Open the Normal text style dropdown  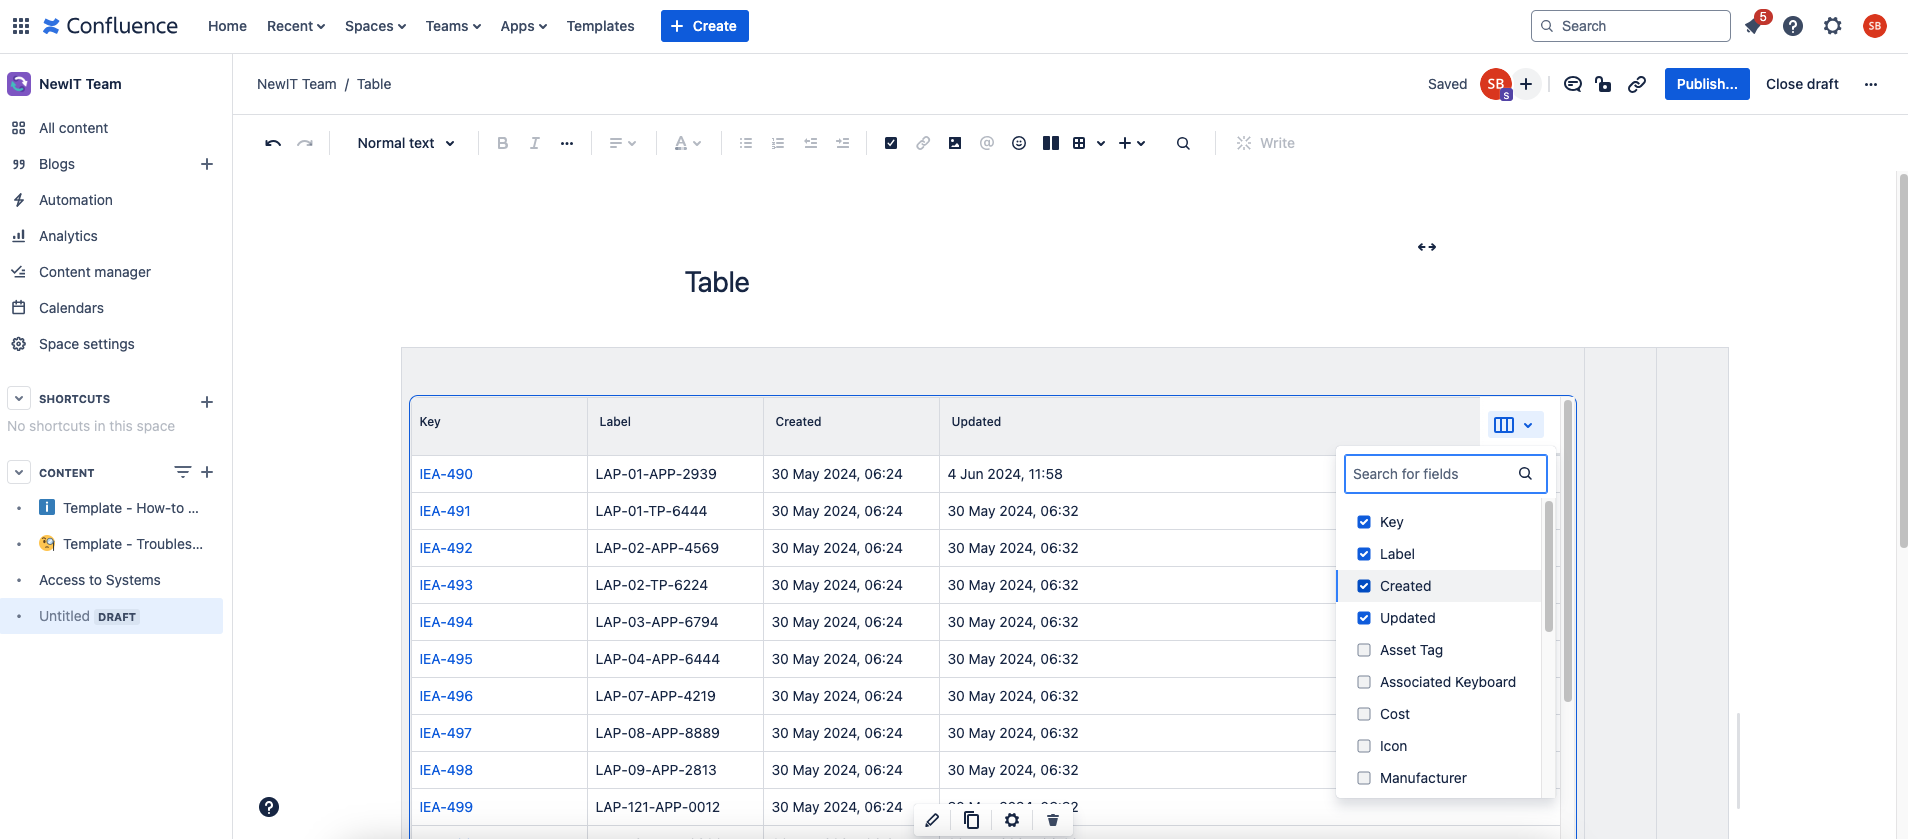pyautogui.click(x=406, y=143)
